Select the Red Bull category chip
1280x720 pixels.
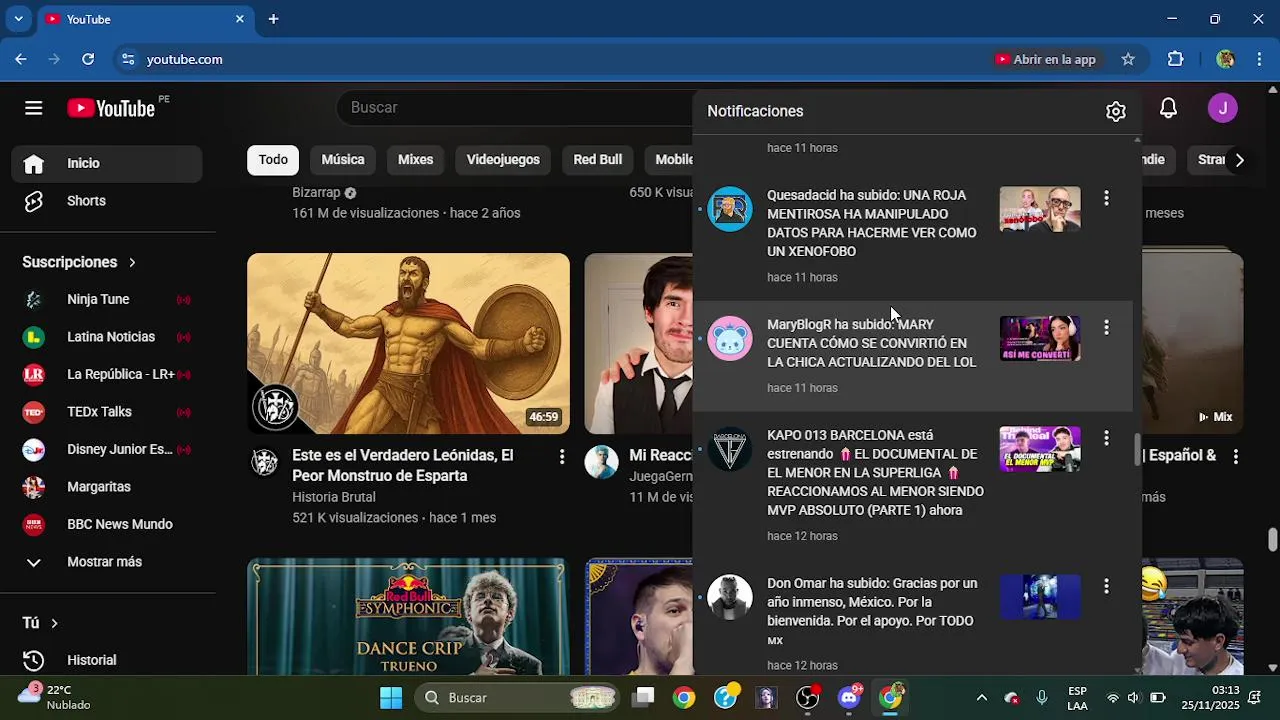point(597,159)
